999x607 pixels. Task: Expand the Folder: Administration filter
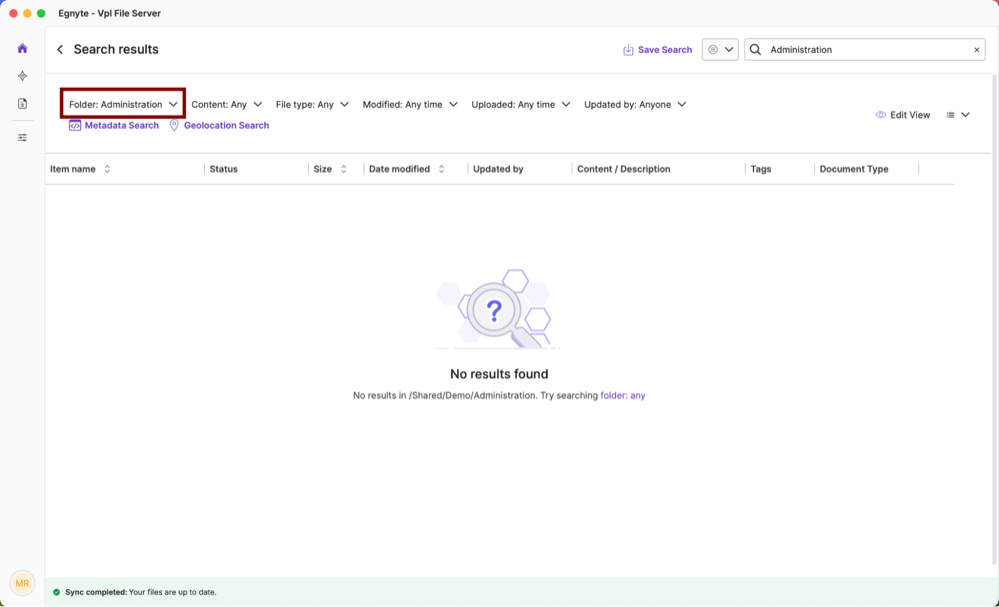(x=123, y=104)
